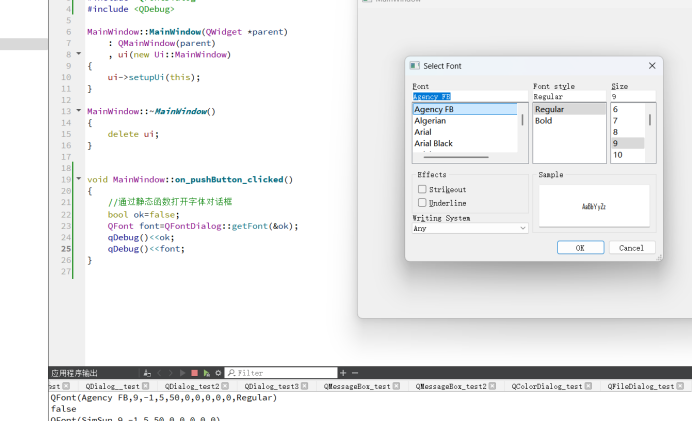Click getFont call on line 23

[x=250, y=226]
